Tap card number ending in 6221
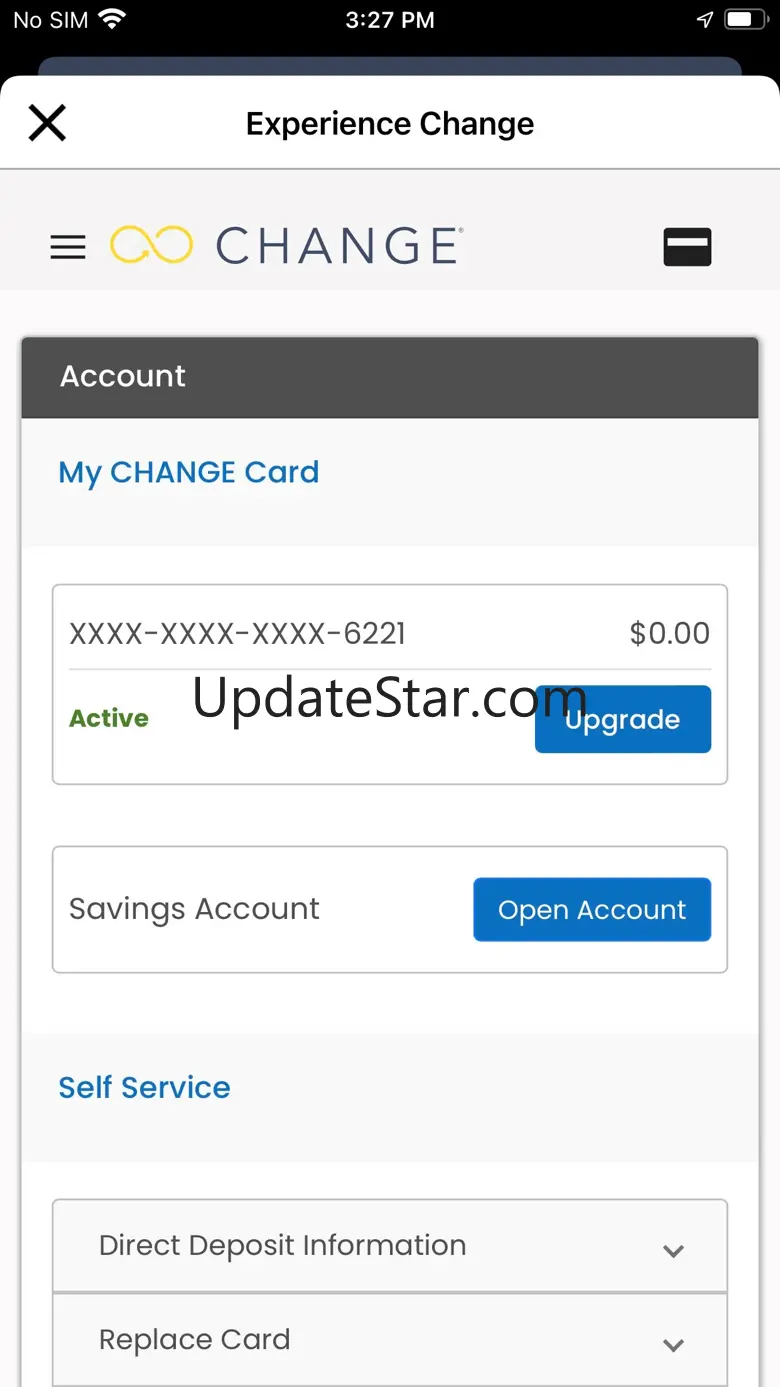This screenshot has height=1387, width=780. tap(237, 633)
